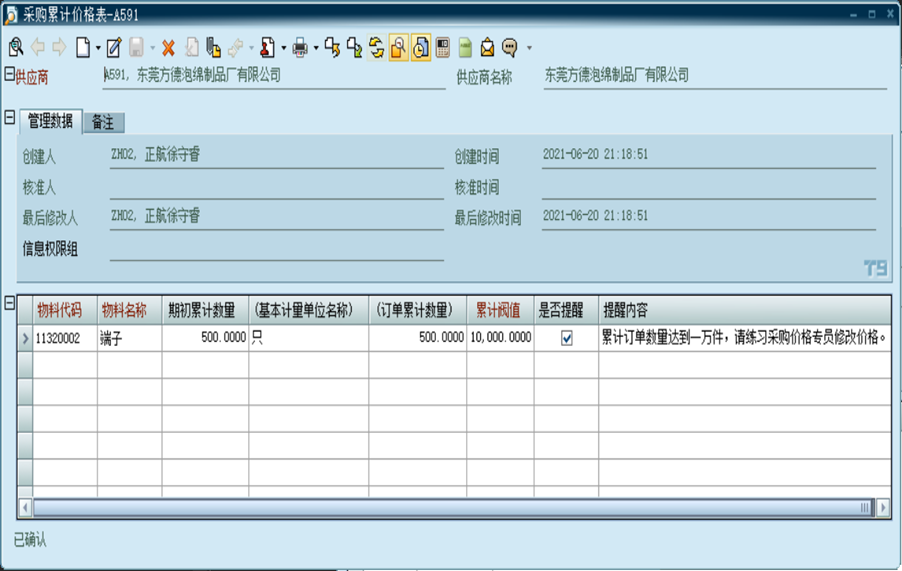Collapse the 供应商 header section
This screenshot has width=902, height=571.
pos(9,74)
